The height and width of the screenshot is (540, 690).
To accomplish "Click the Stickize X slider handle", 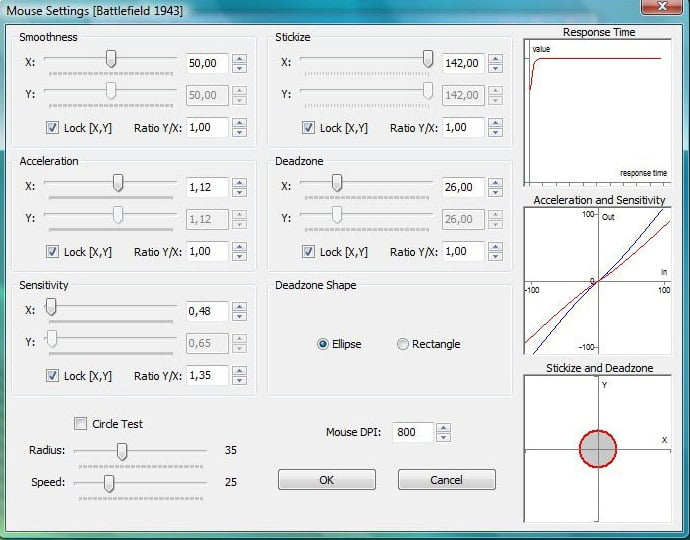I will (x=428, y=59).
